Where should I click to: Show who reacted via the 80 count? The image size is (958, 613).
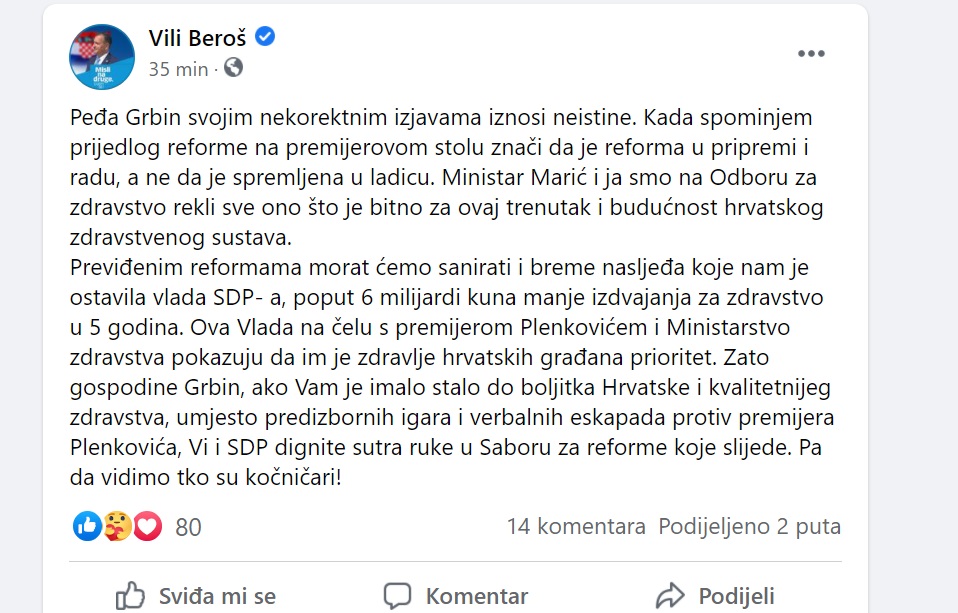point(188,527)
